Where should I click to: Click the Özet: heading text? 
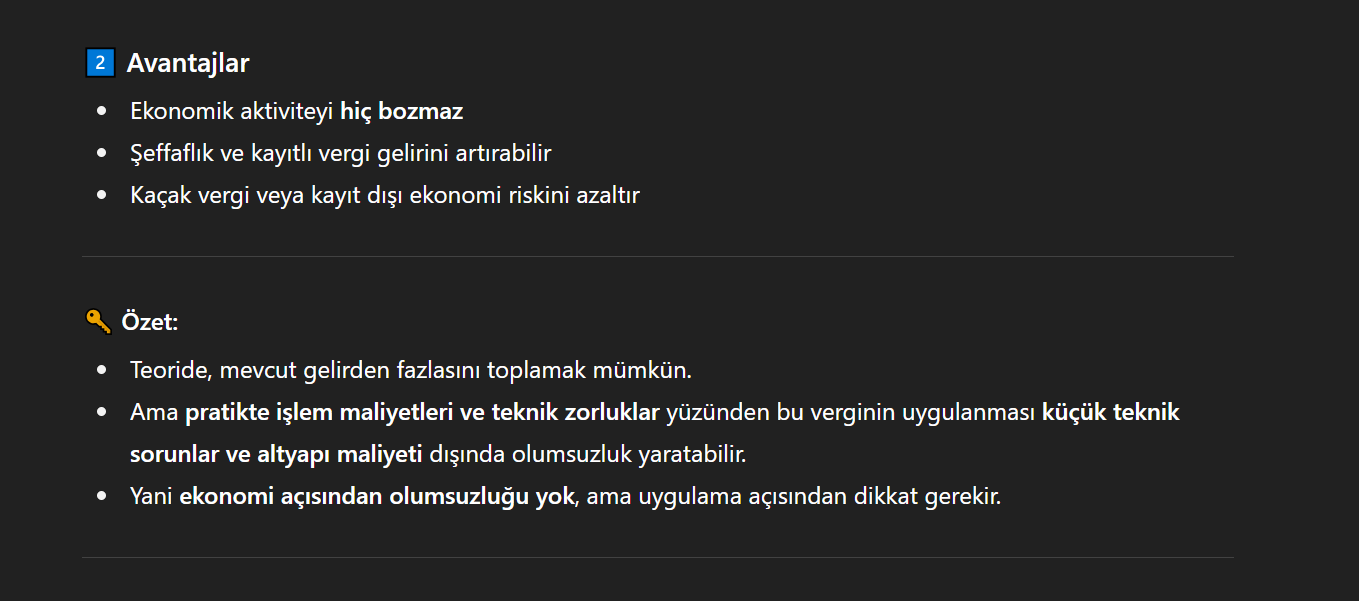(149, 322)
